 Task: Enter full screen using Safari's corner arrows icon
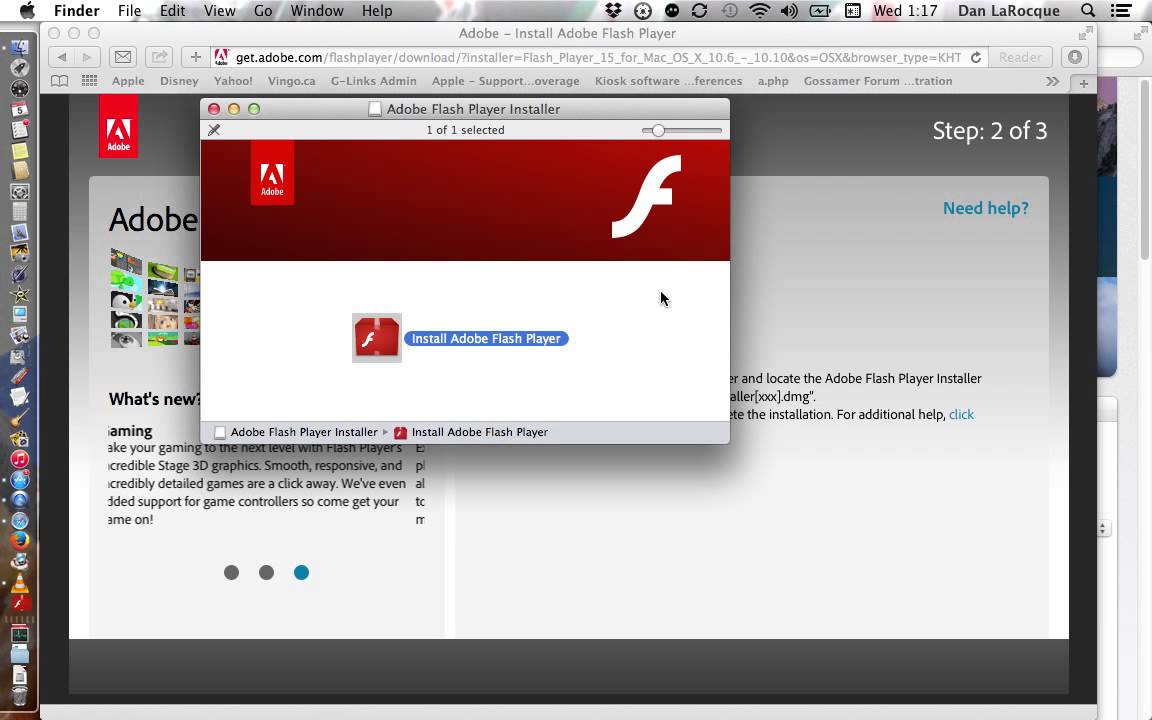click(1085, 33)
